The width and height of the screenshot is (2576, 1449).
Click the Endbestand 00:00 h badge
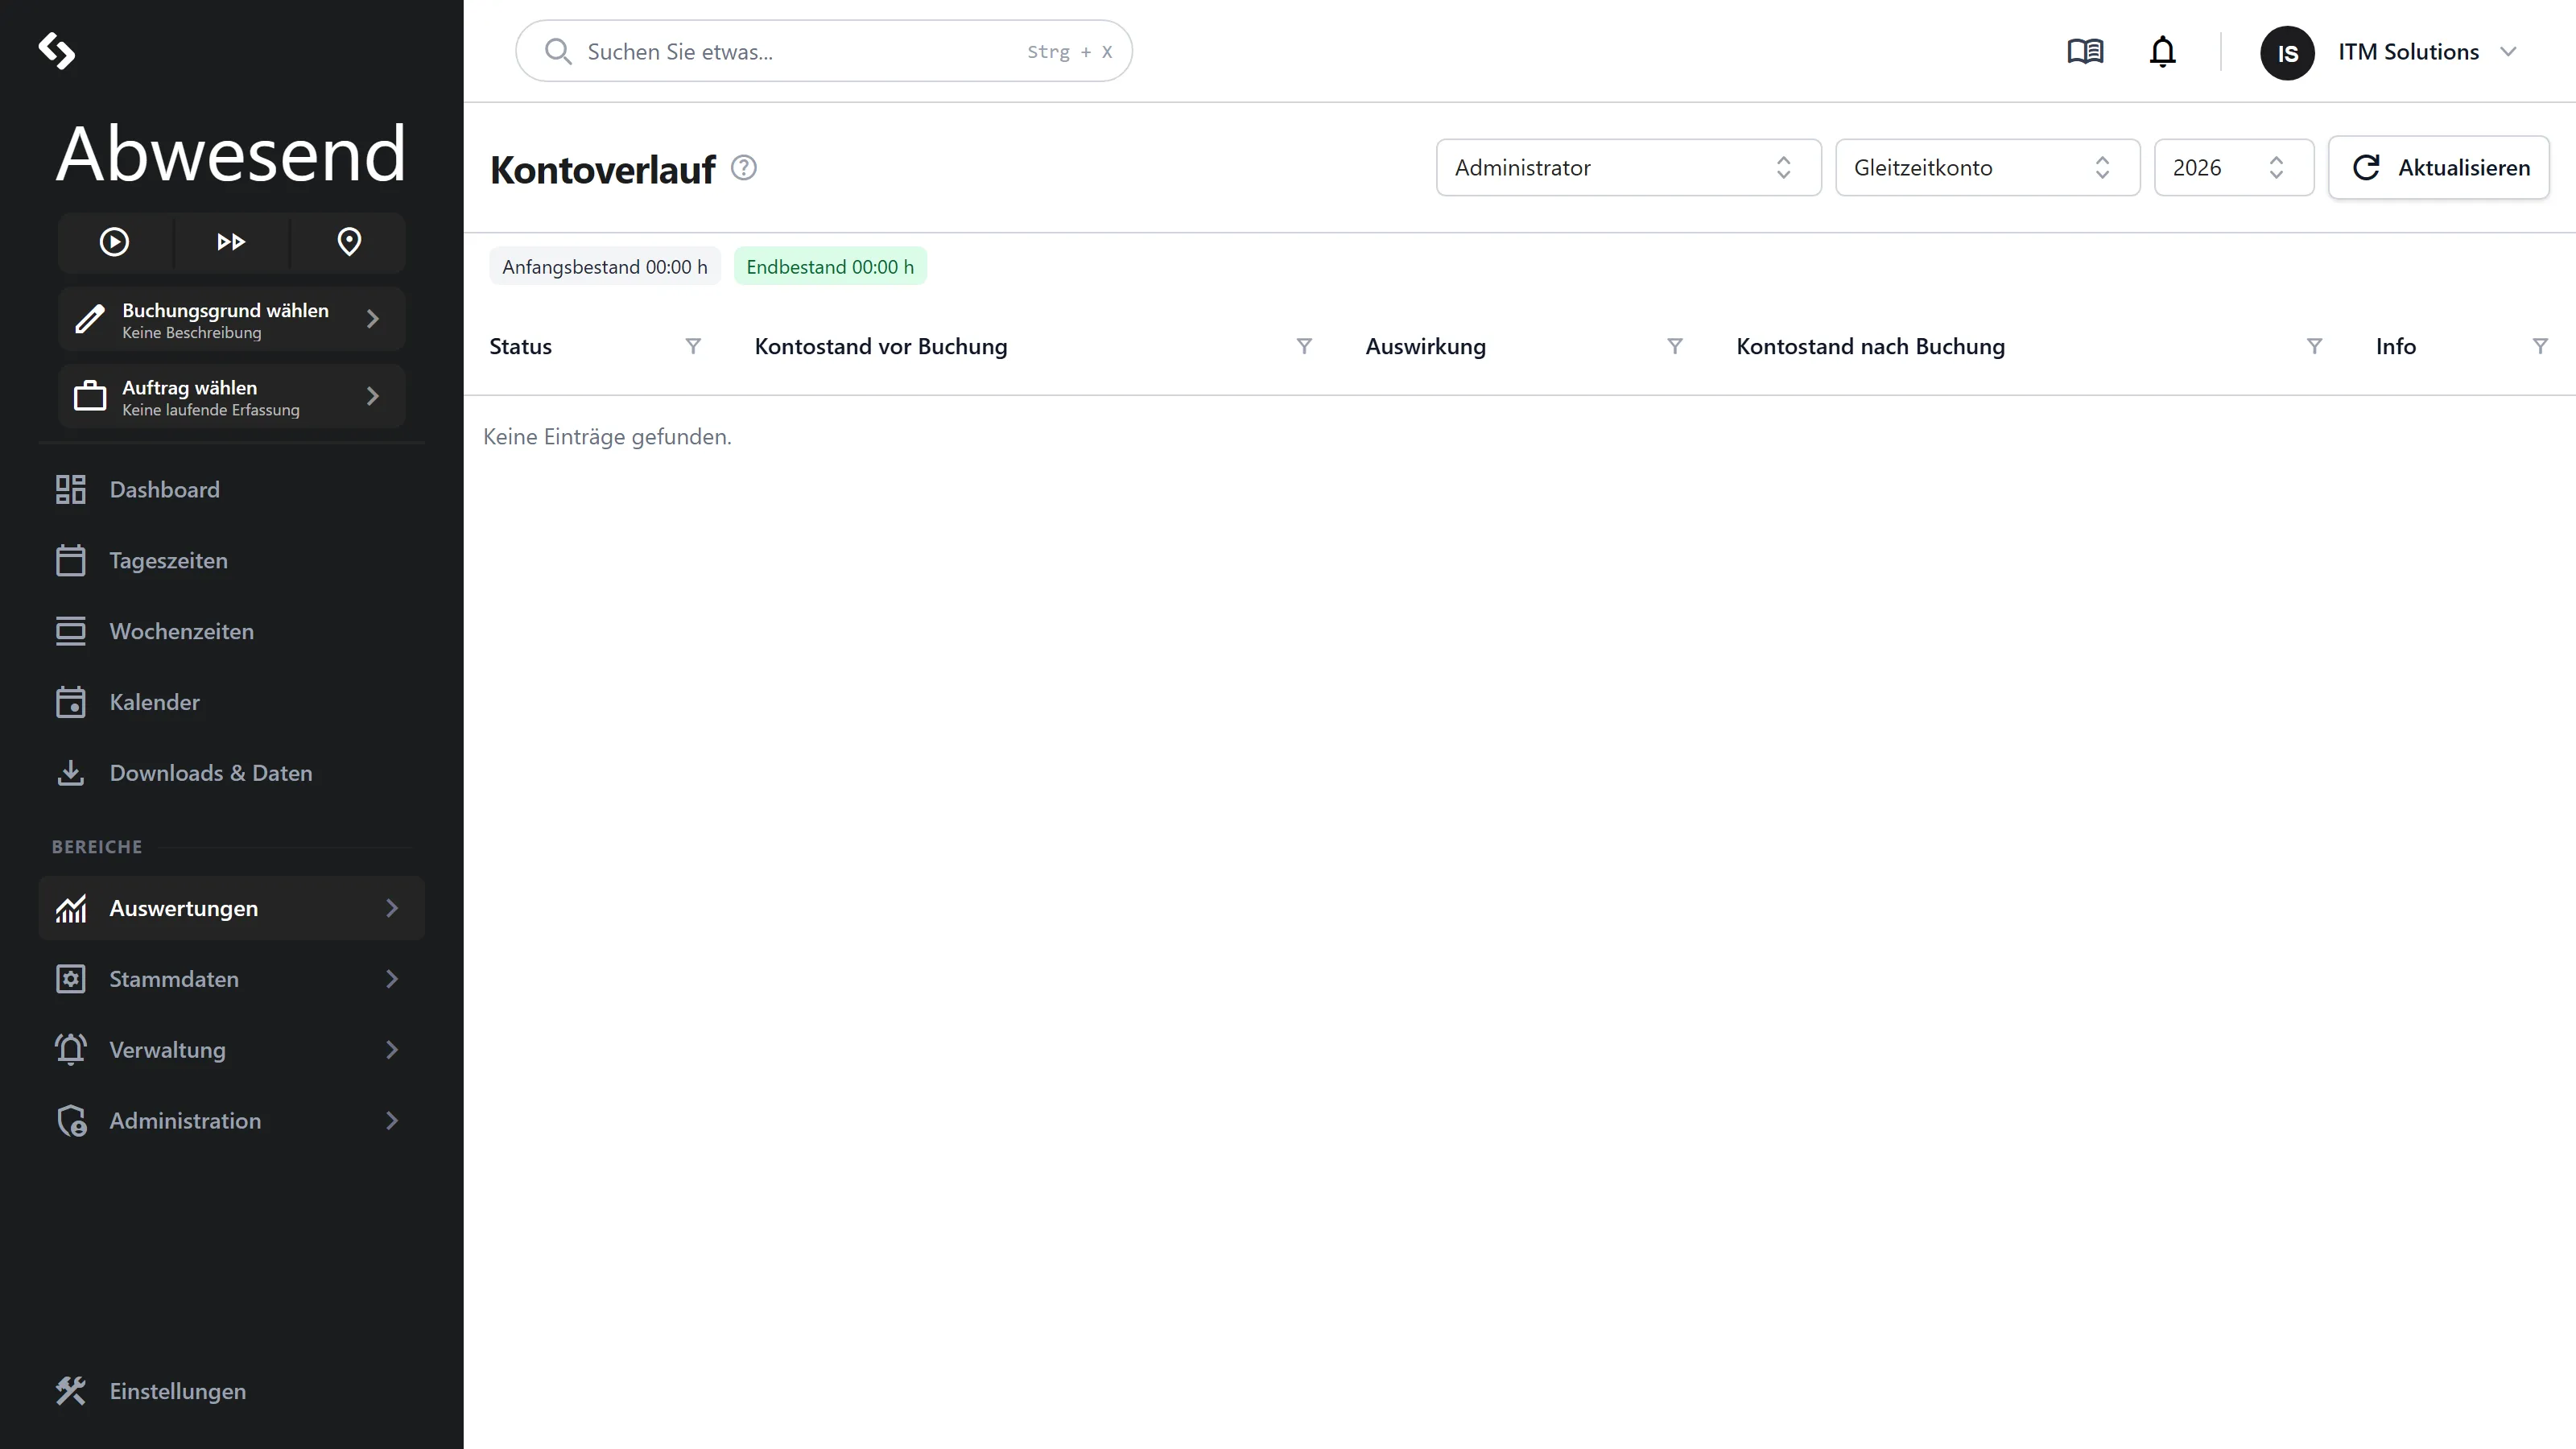click(x=830, y=267)
